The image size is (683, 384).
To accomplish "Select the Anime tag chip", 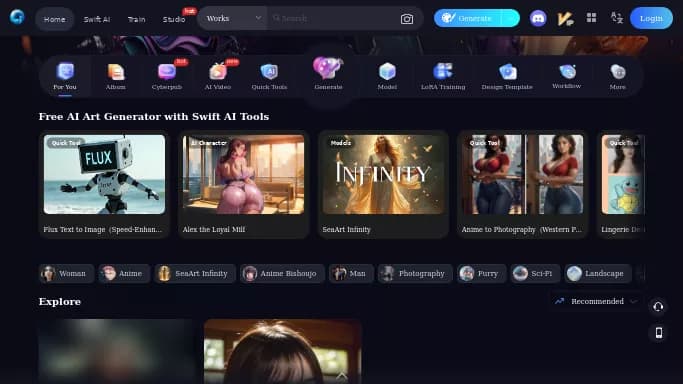I will click(124, 273).
